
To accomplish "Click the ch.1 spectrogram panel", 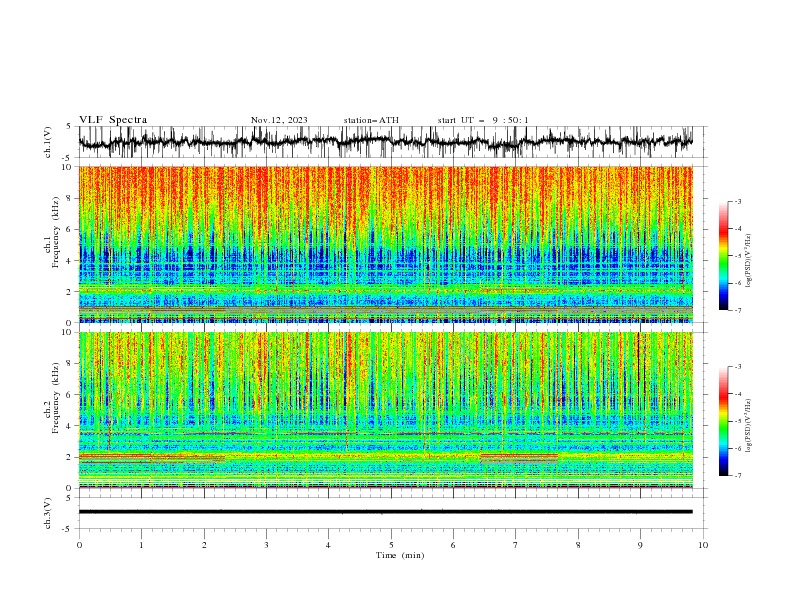I will pos(385,244).
